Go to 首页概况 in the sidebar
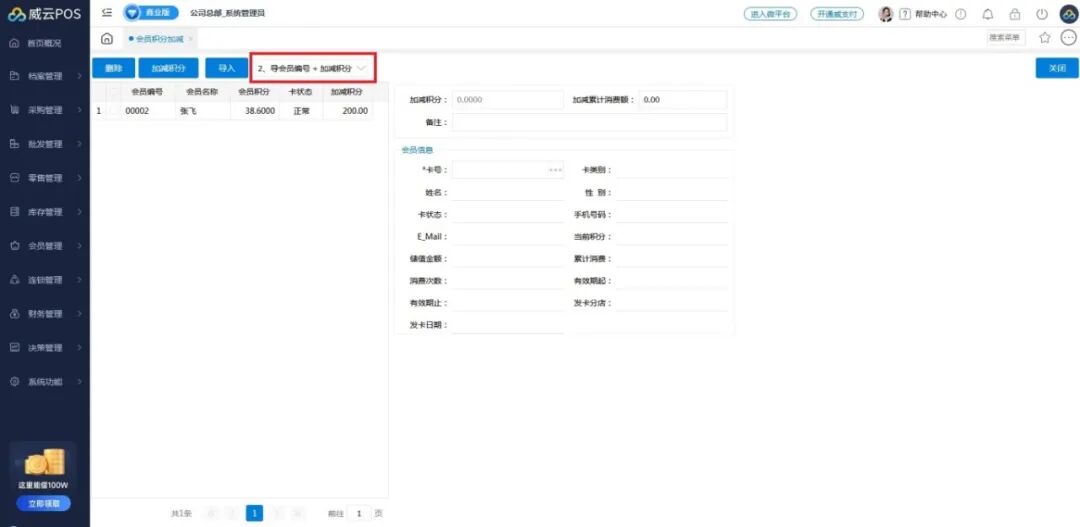This screenshot has width=1080, height=527. click(x=45, y=43)
